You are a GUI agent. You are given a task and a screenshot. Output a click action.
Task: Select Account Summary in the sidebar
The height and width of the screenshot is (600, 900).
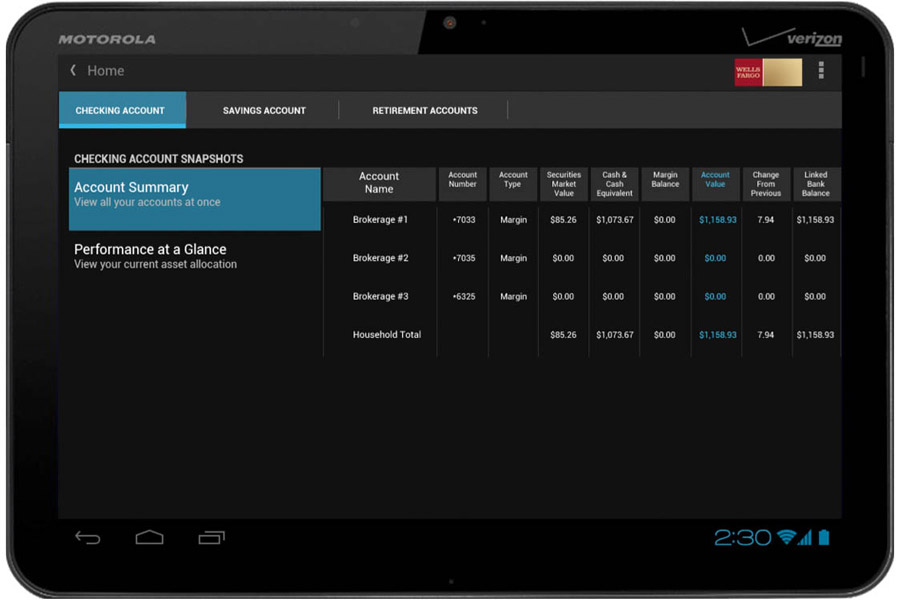194,194
